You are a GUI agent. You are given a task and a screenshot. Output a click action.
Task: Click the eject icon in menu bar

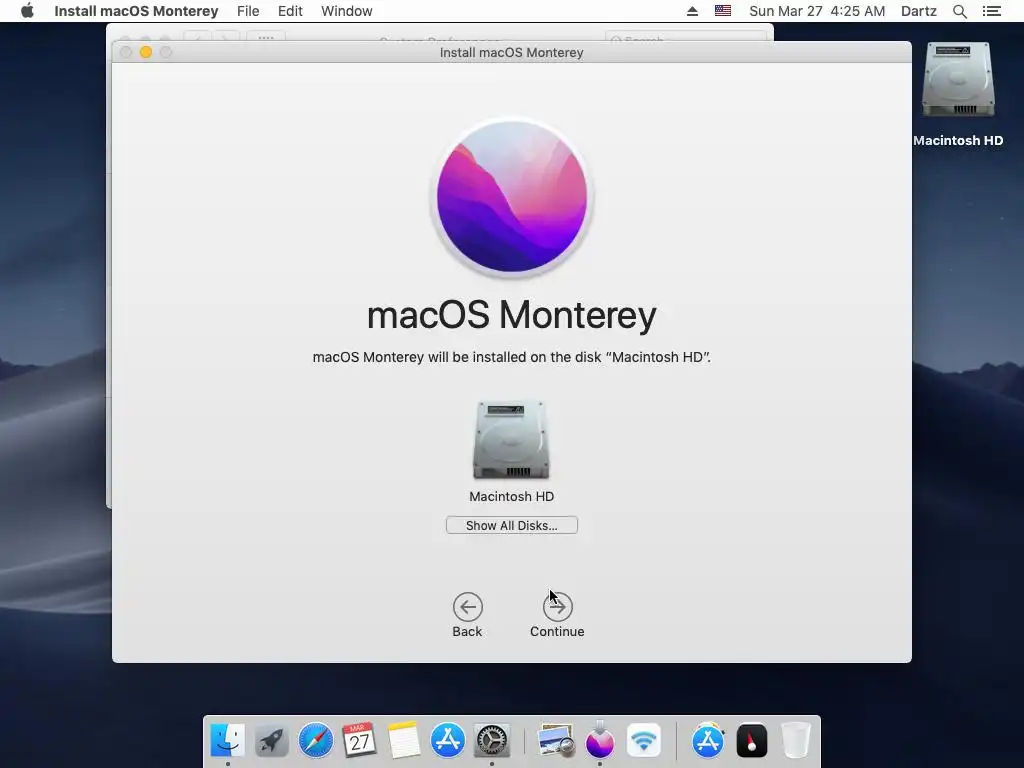[x=692, y=11]
